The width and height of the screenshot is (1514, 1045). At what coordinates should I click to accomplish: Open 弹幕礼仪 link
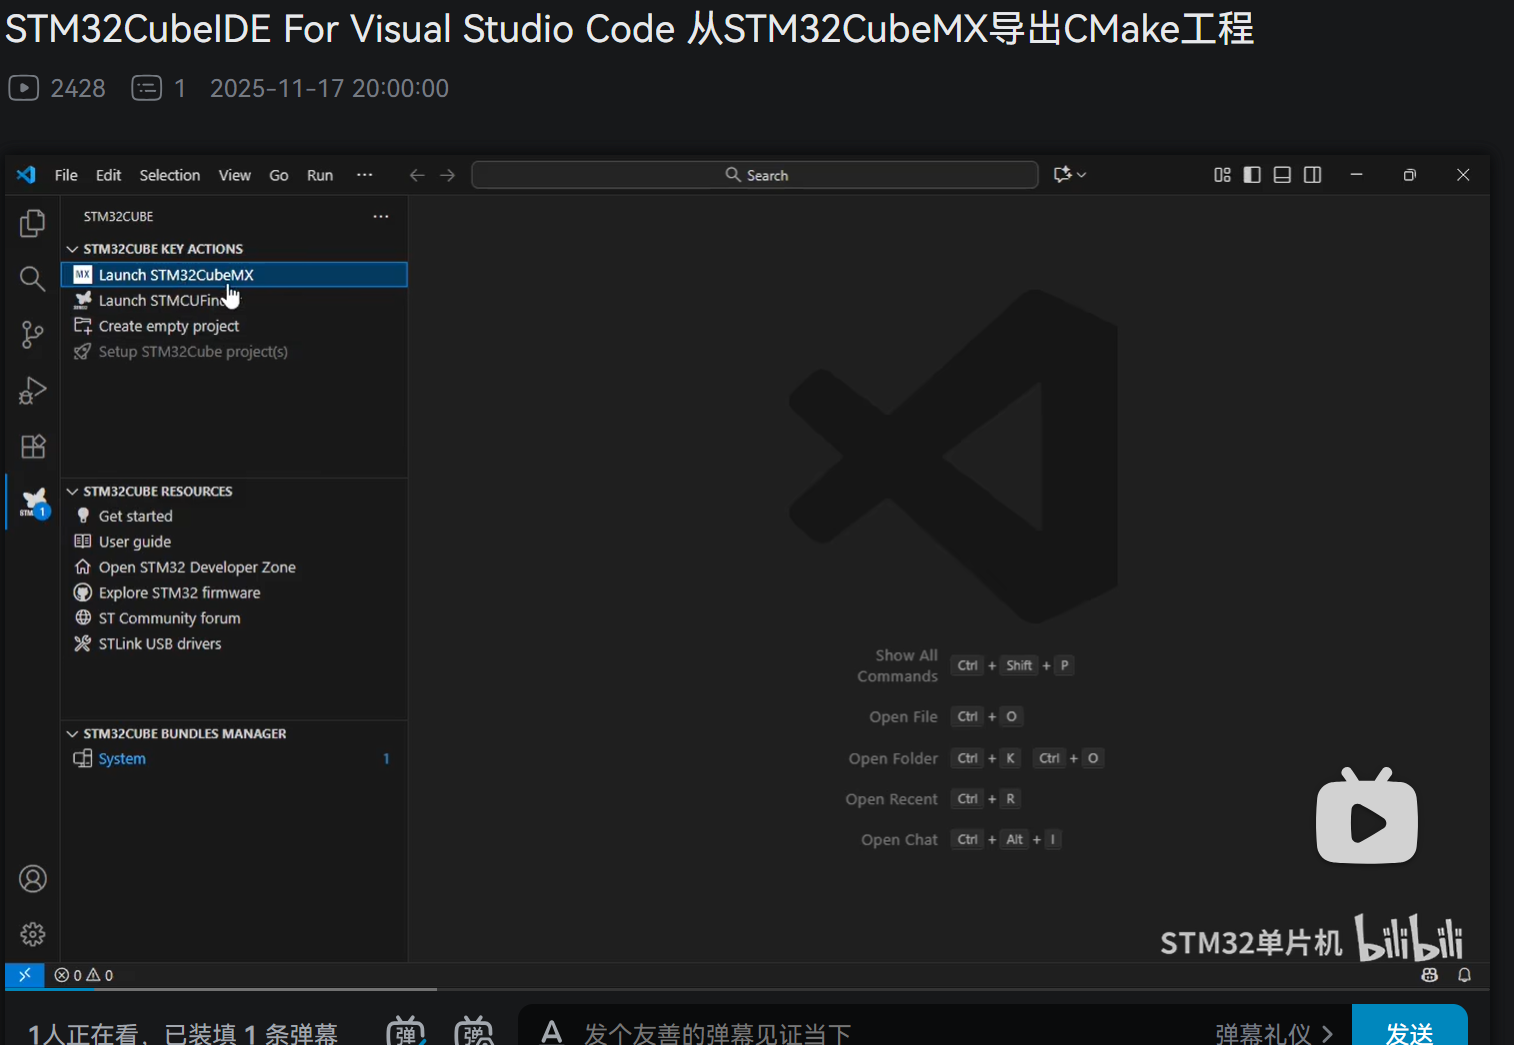click(x=1274, y=1034)
